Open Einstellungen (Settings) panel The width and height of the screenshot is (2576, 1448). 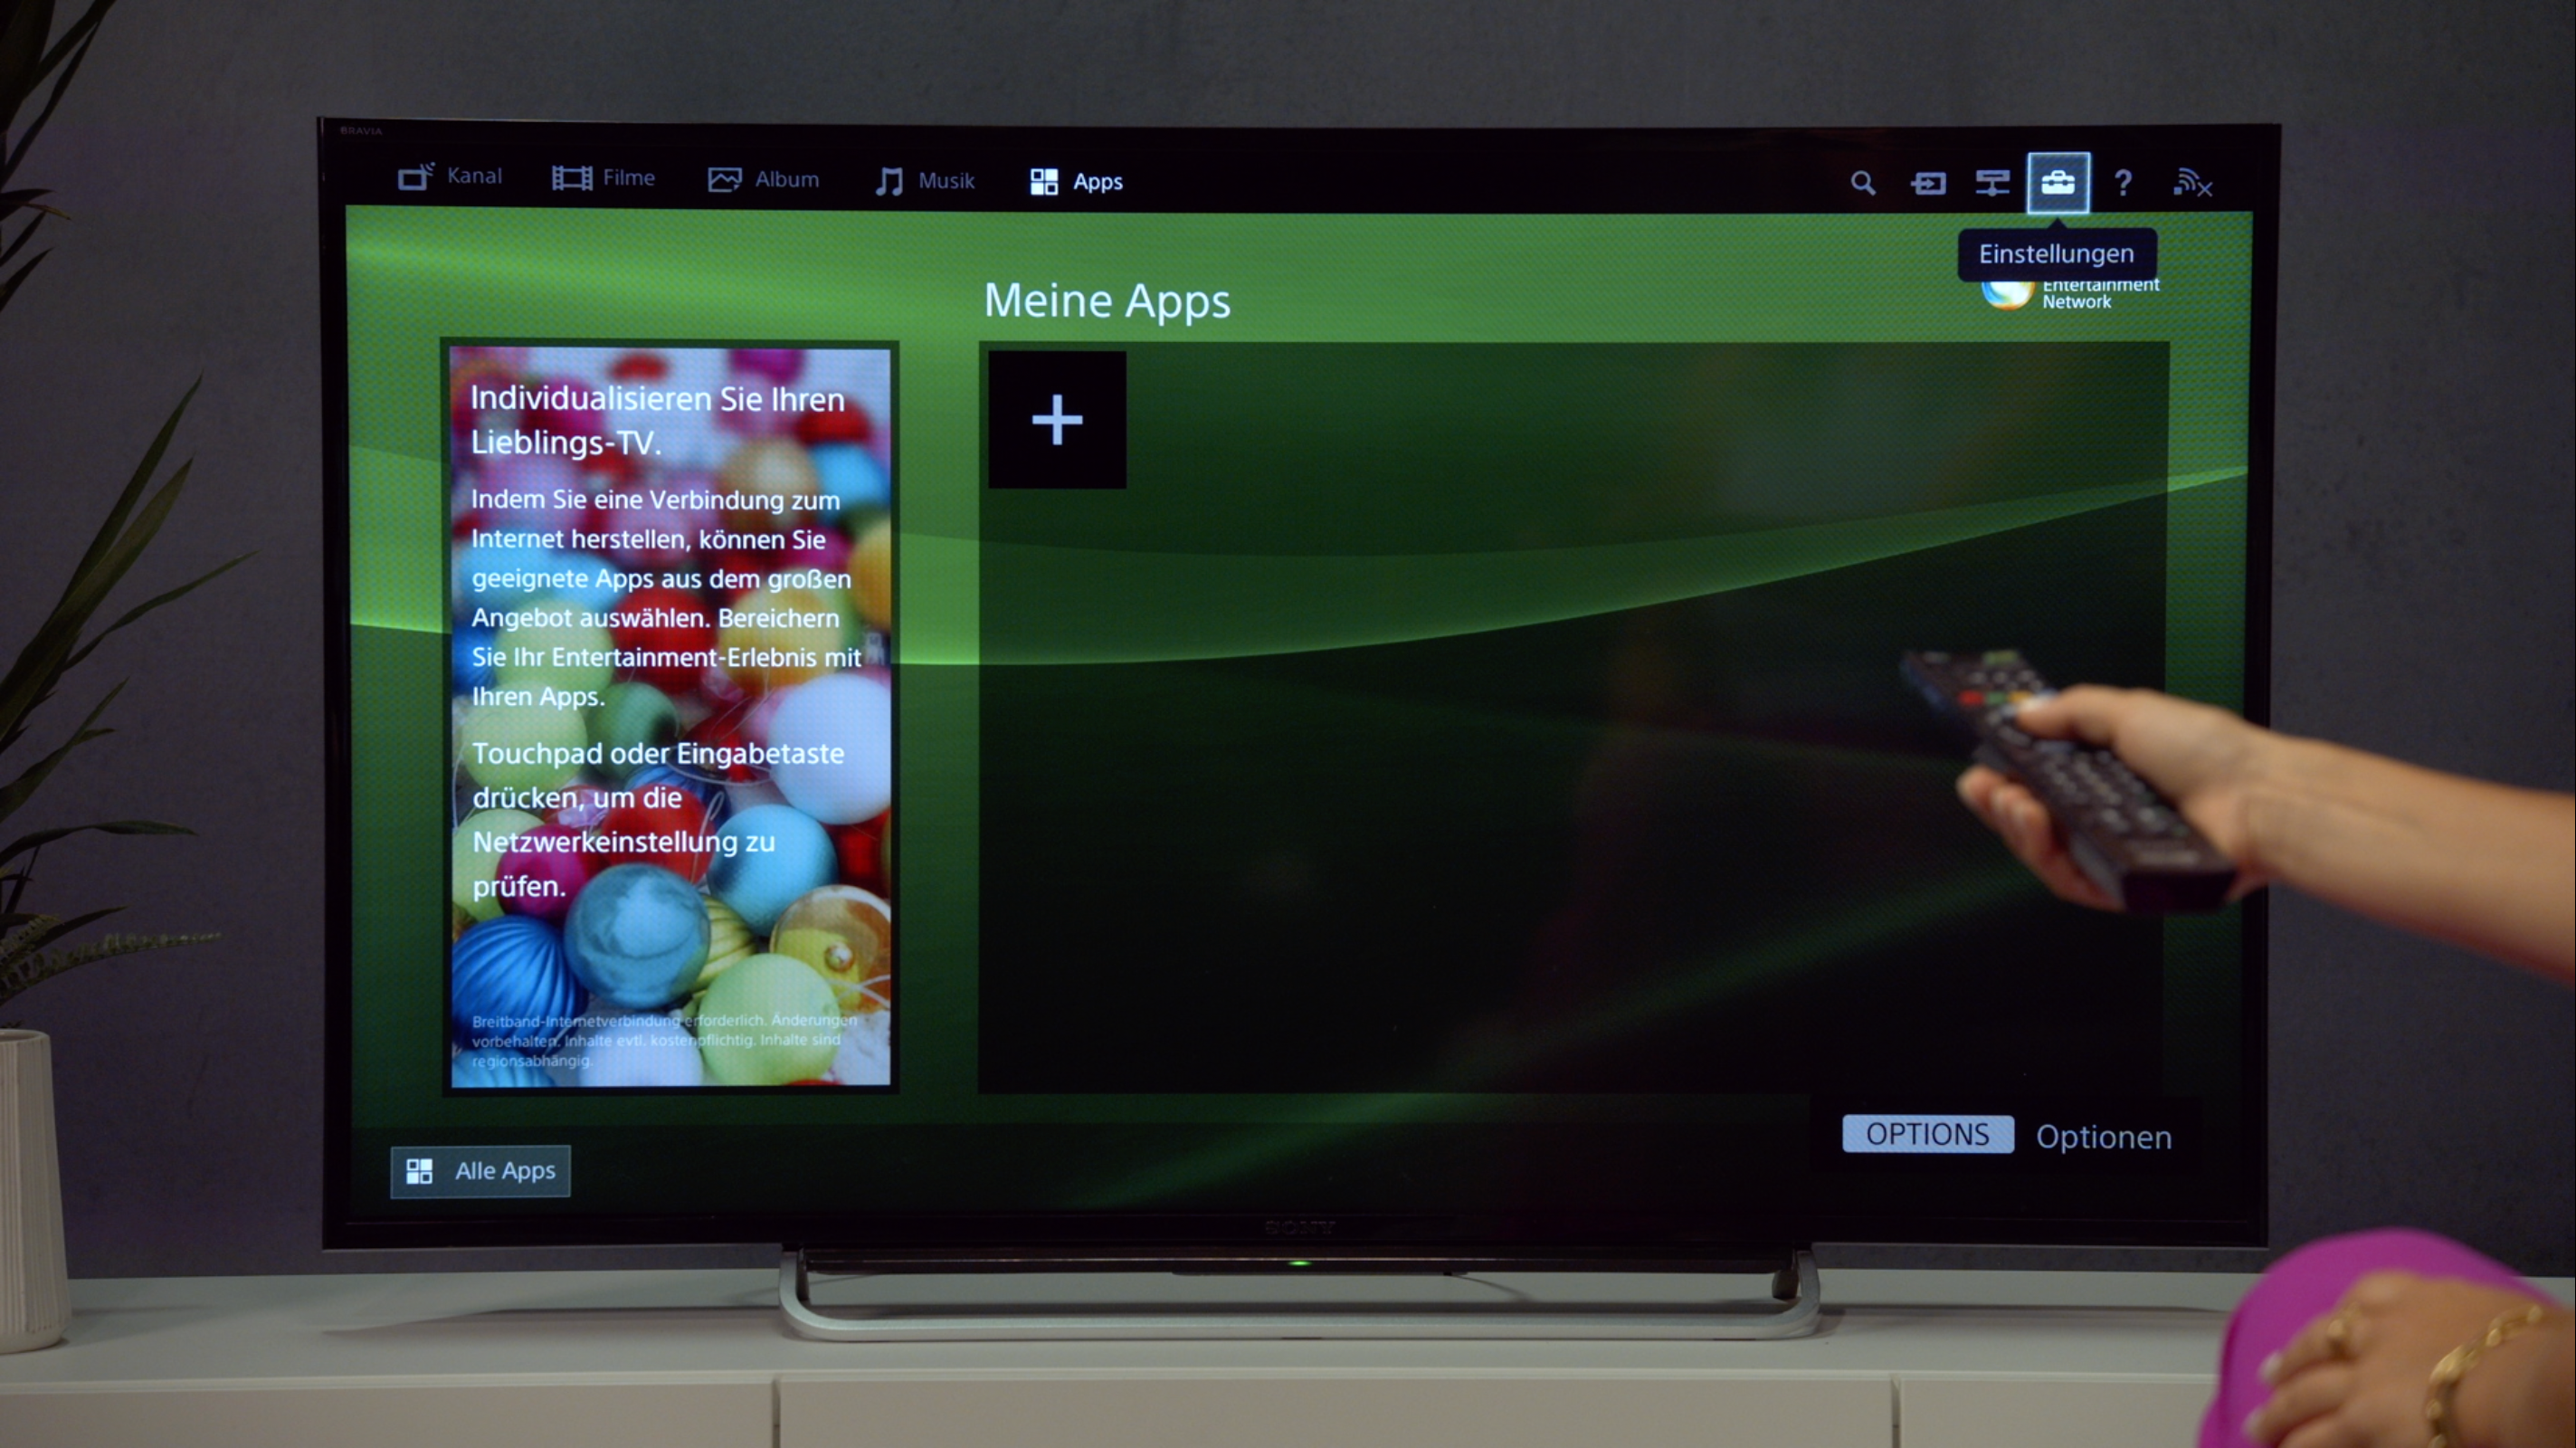click(2058, 181)
